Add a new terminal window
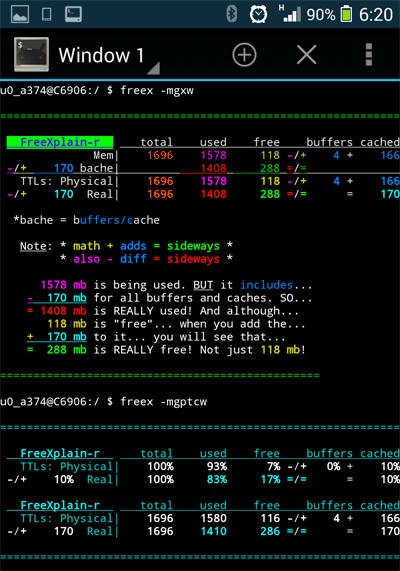 pos(244,55)
